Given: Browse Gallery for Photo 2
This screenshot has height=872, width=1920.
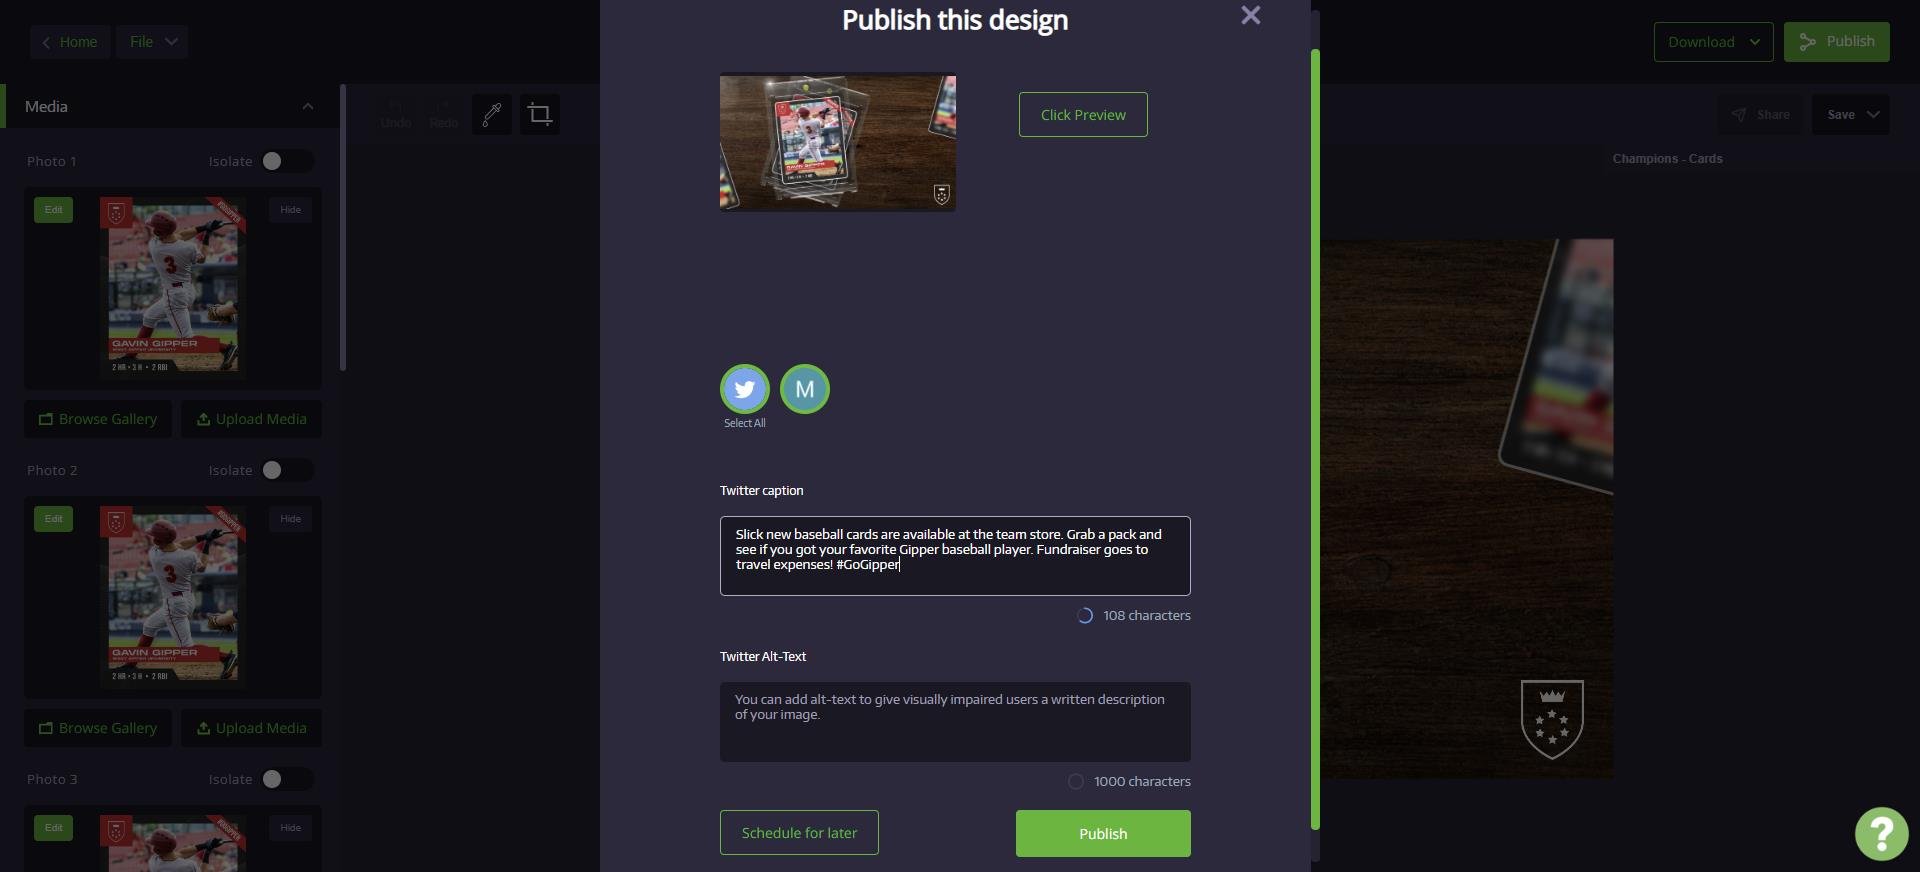Looking at the screenshot, I should [98, 728].
